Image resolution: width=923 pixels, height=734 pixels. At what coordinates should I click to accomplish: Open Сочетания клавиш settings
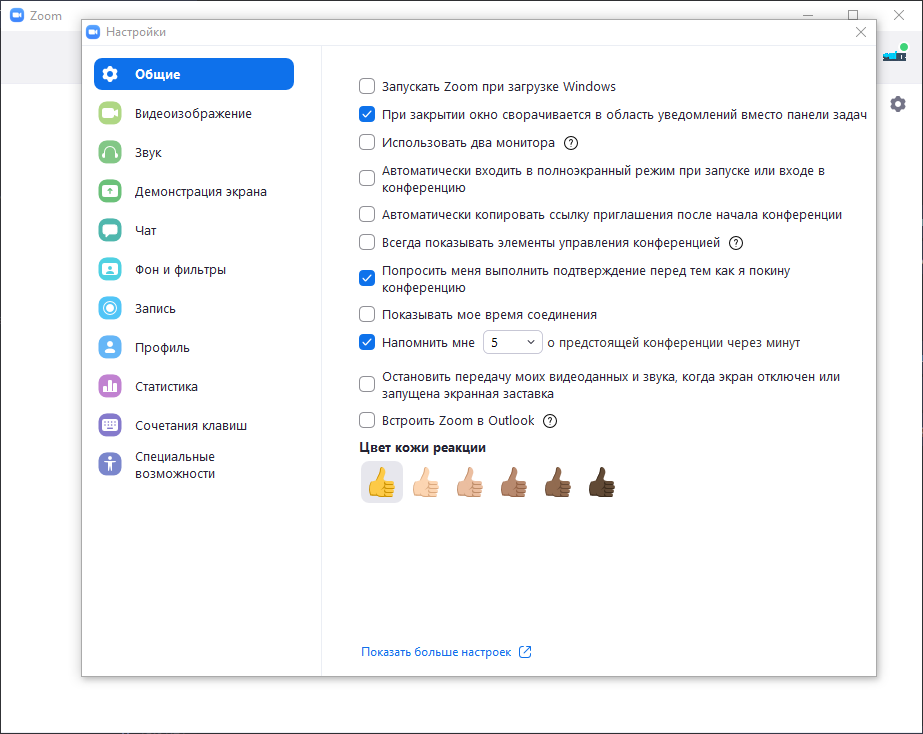point(194,426)
